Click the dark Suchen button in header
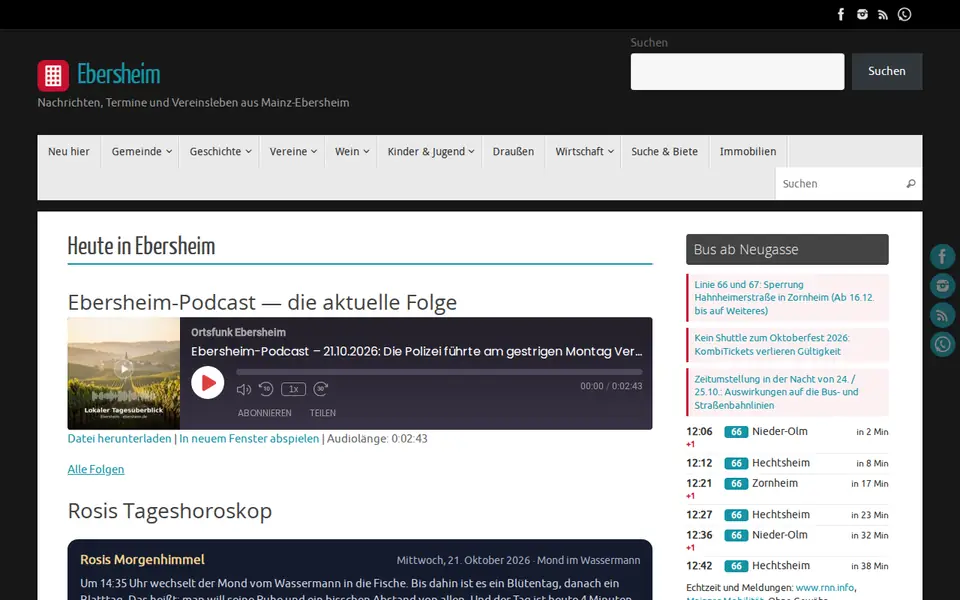This screenshot has width=960, height=600. (x=887, y=71)
